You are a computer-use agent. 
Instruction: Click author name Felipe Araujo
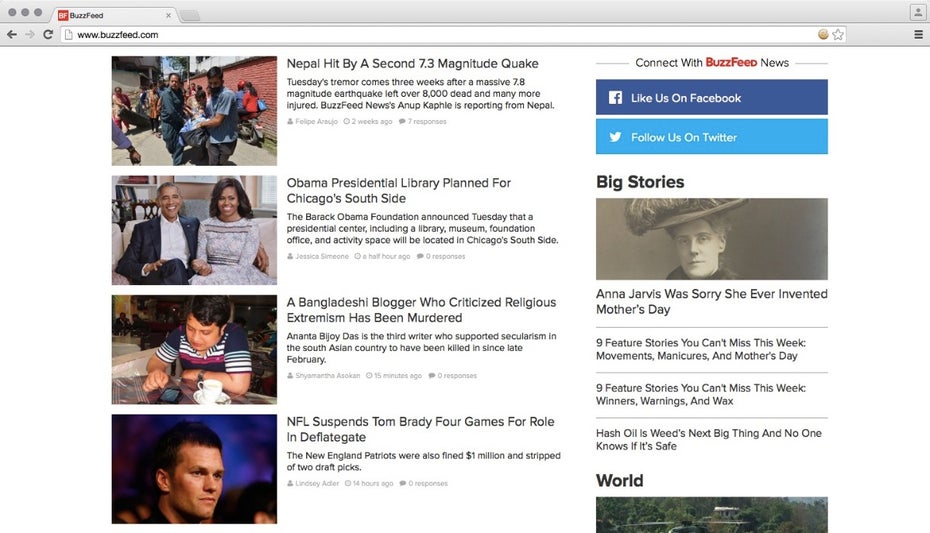316,122
